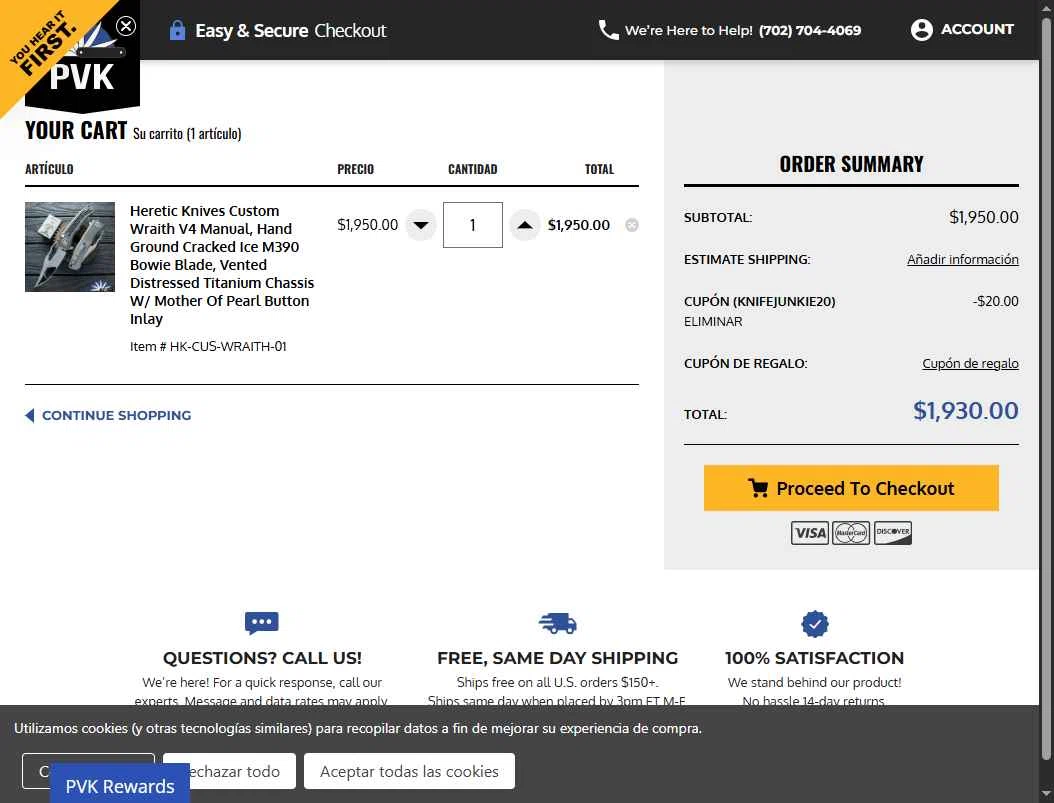The height and width of the screenshot is (803, 1054).
Task: Open the Account user icon
Action: [x=922, y=30]
